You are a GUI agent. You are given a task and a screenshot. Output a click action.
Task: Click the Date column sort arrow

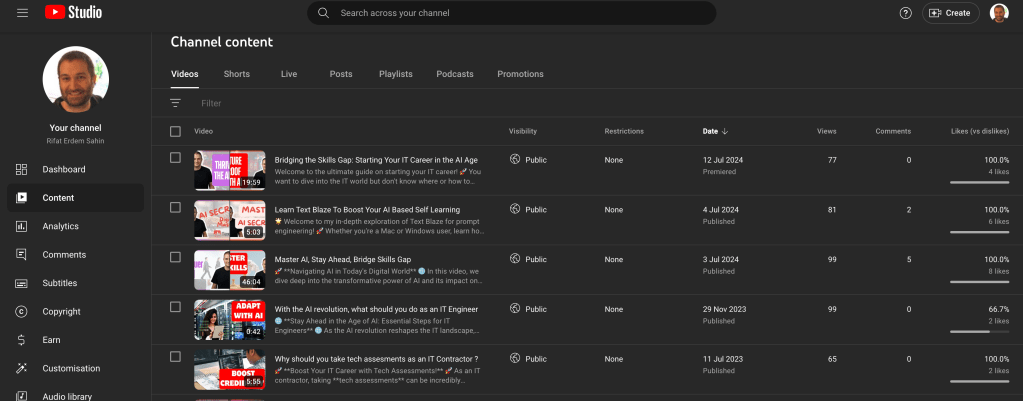[x=725, y=131]
